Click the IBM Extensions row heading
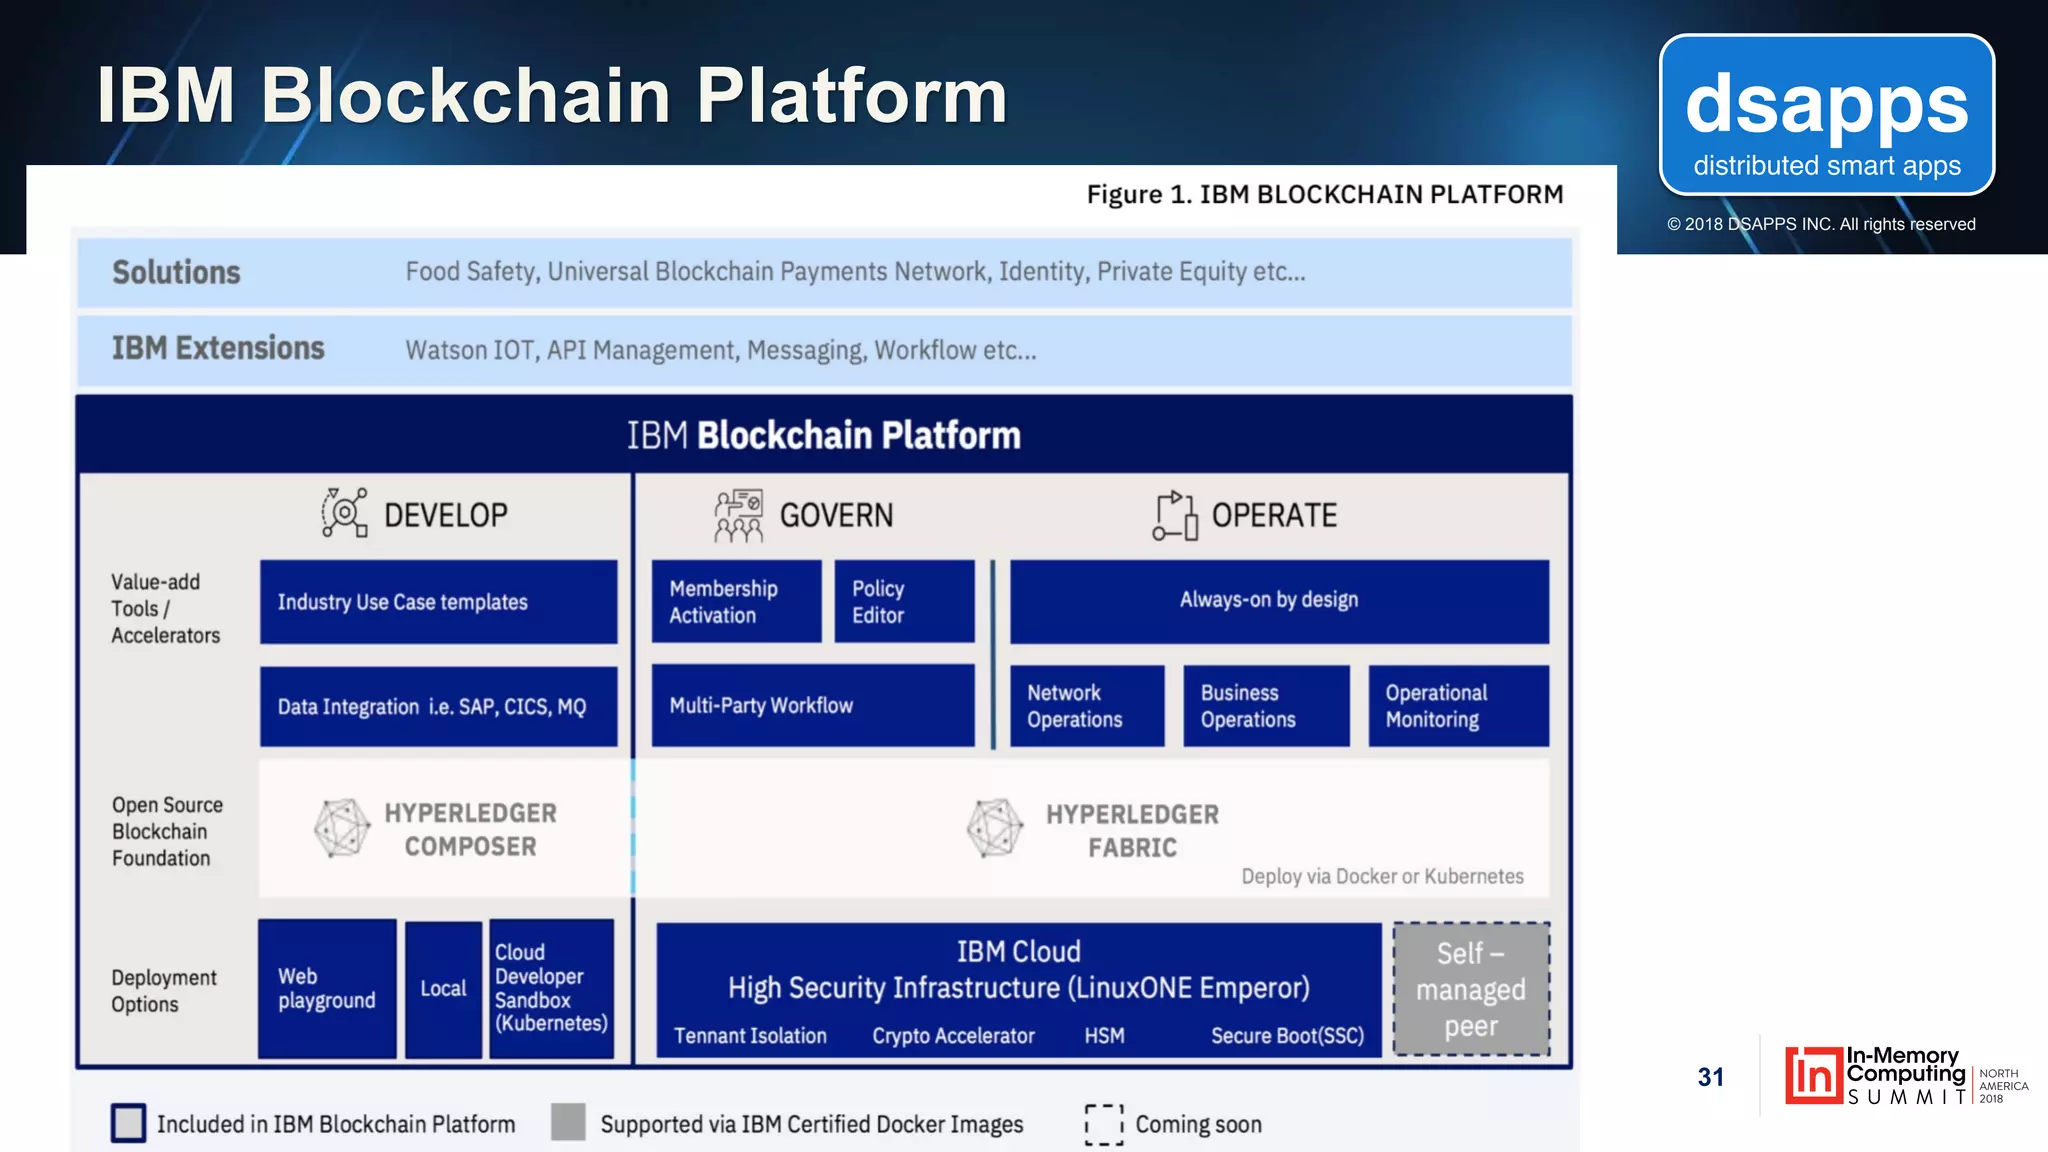 218,348
